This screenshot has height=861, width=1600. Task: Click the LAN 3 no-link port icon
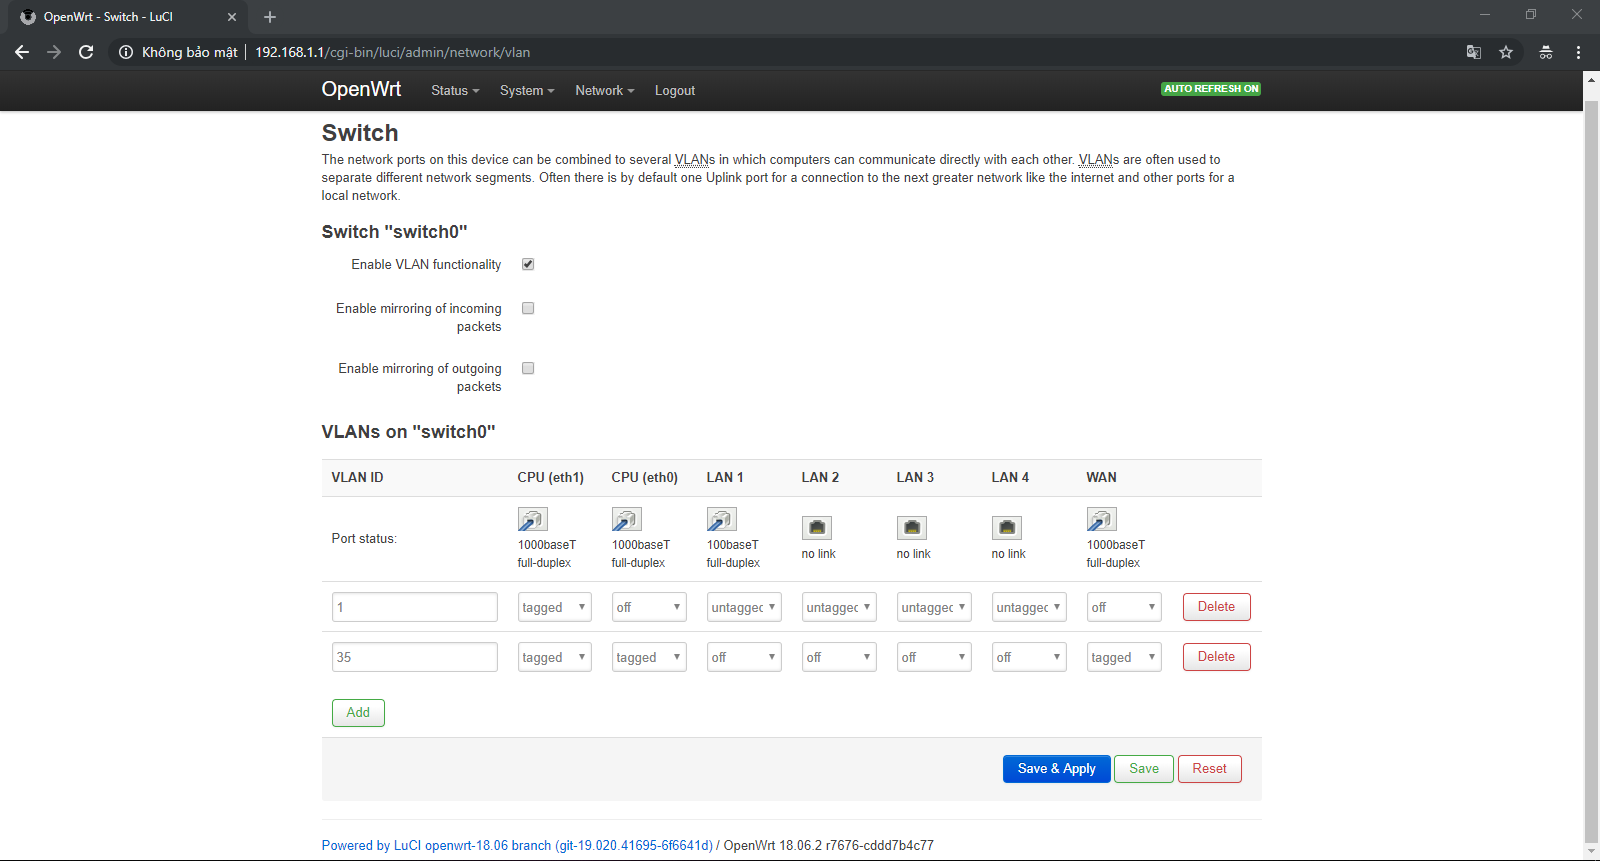pos(912,527)
